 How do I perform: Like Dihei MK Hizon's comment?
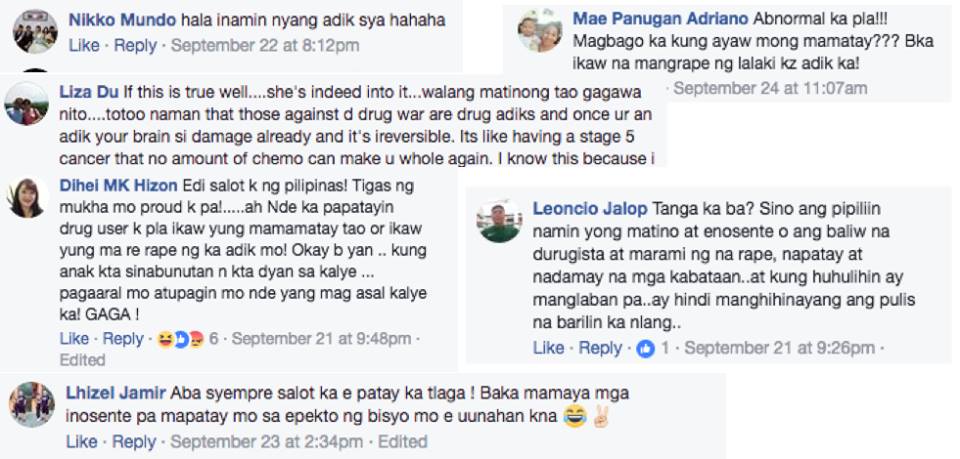click(x=74, y=339)
